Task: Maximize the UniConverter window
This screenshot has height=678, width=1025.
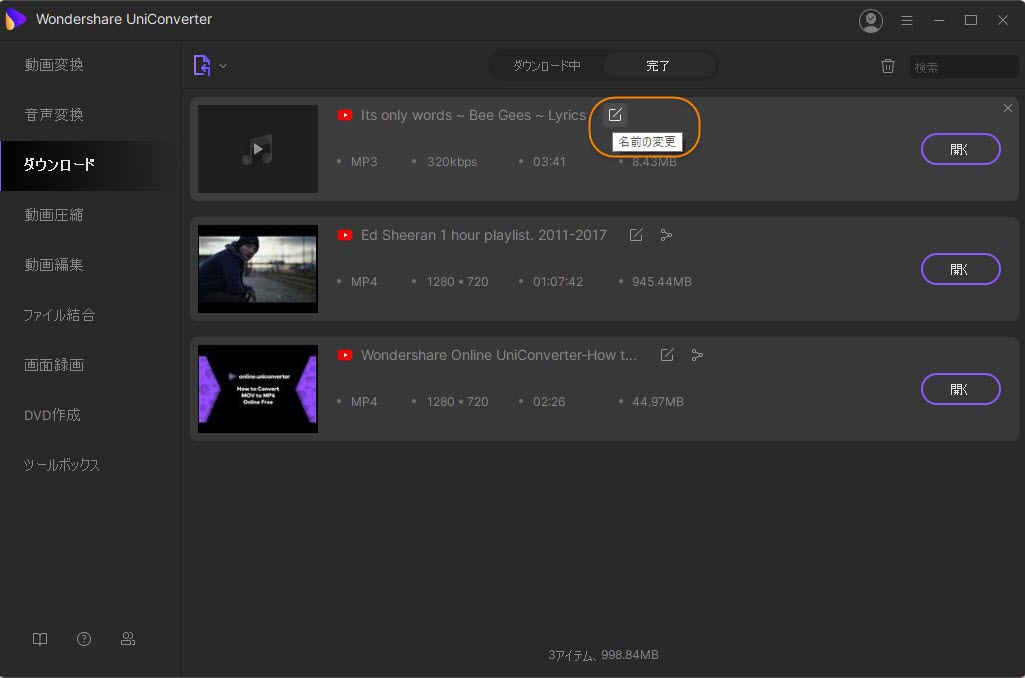Action: click(971, 20)
